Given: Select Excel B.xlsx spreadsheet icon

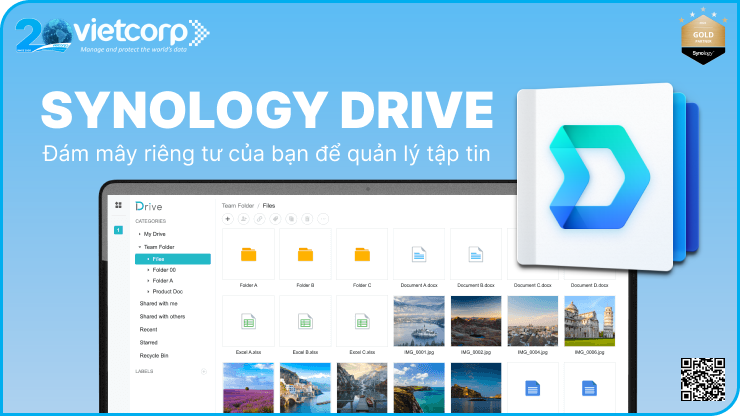Looking at the screenshot, I should 305,322.
